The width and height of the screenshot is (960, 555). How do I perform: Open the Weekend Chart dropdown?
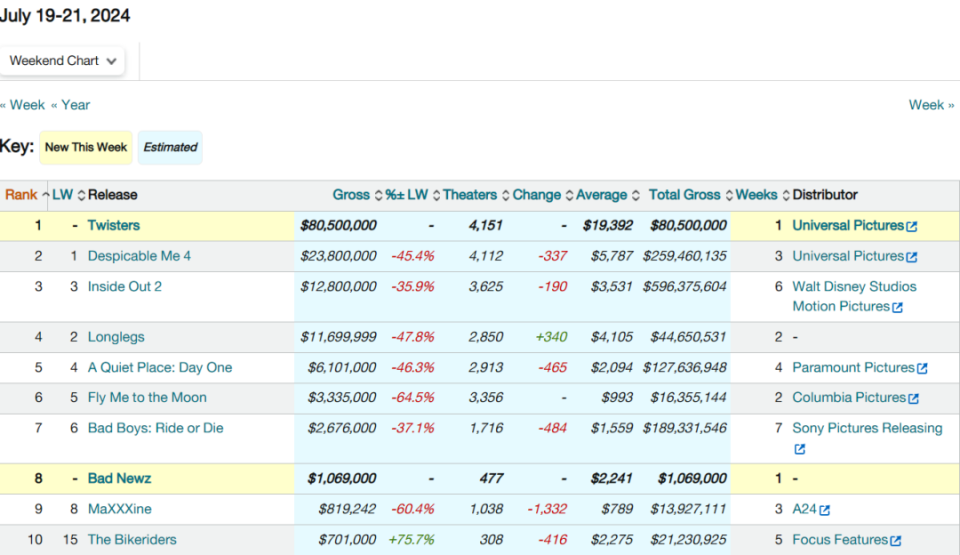tap(63, 61)
